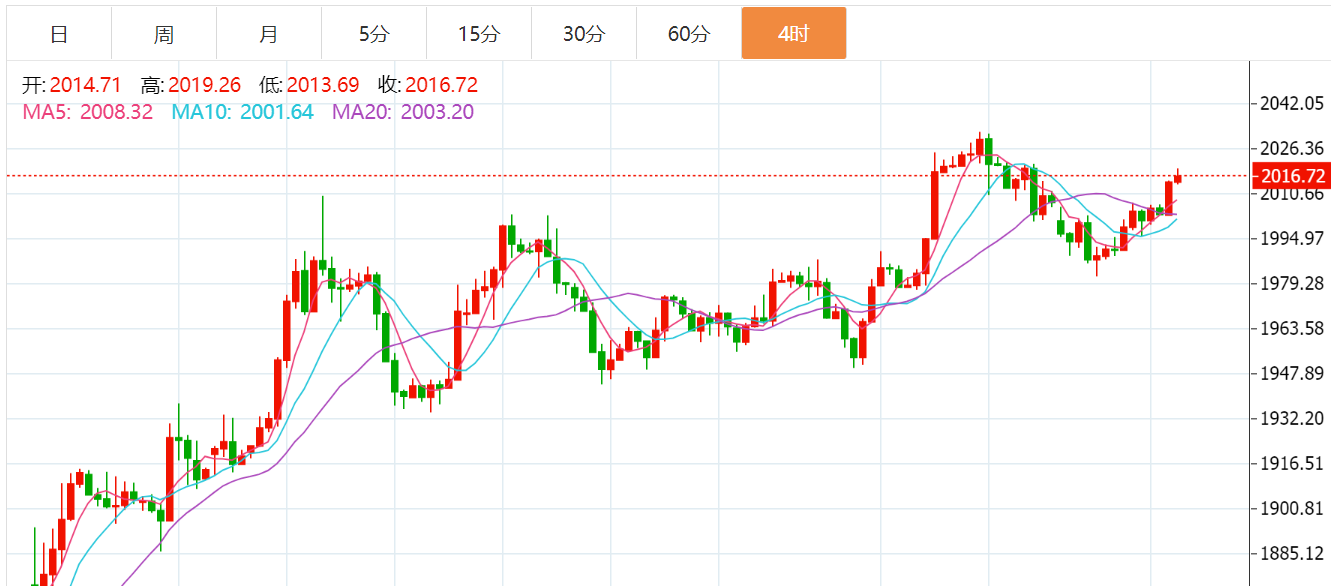Click the MA10: 2001.64 indicator label
Screen dimensions: 1331x586
[243, 112]
